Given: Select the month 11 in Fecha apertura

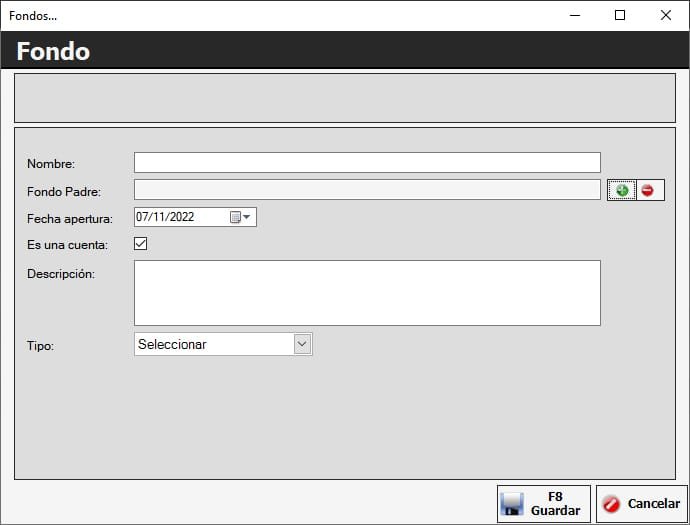Looking at the screenshot, I should [159, 217].
